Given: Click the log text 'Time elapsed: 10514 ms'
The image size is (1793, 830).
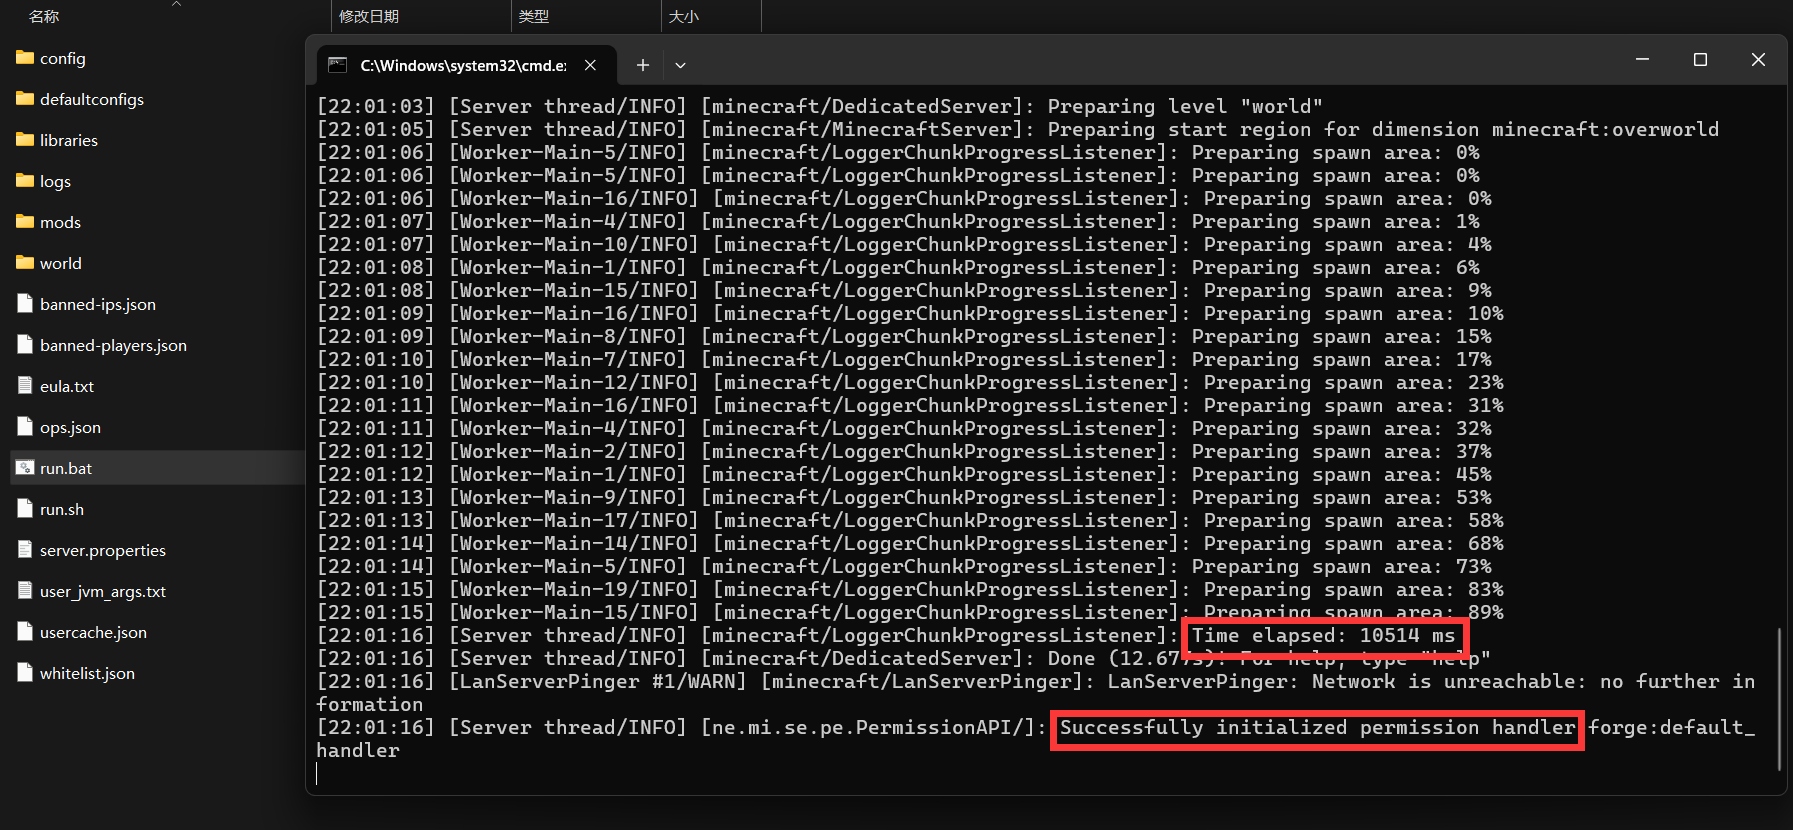Looking at the screenshot, I should click(1323, 635).
